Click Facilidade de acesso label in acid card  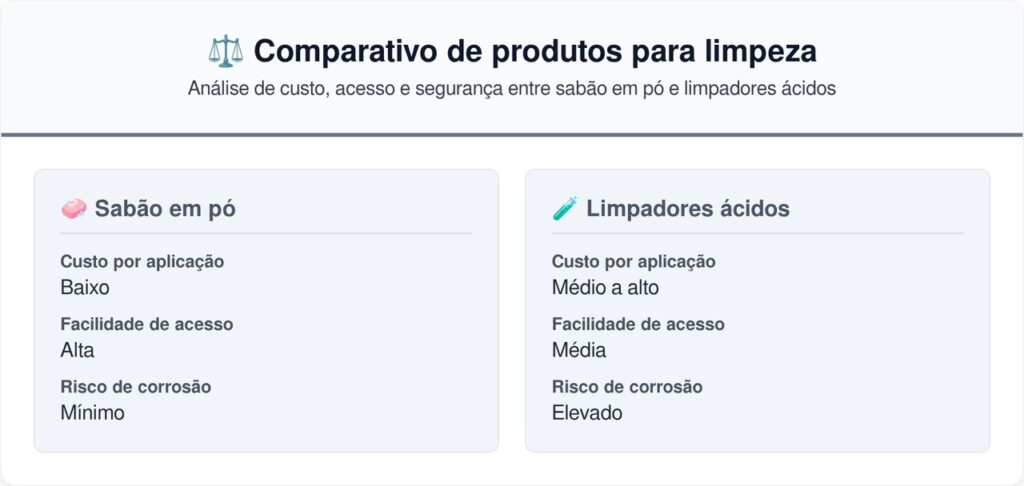tap(638, 325)
